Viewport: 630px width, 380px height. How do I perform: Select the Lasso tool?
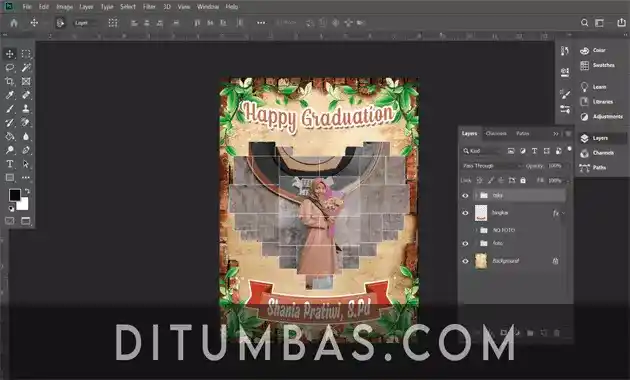click(10, 67)
